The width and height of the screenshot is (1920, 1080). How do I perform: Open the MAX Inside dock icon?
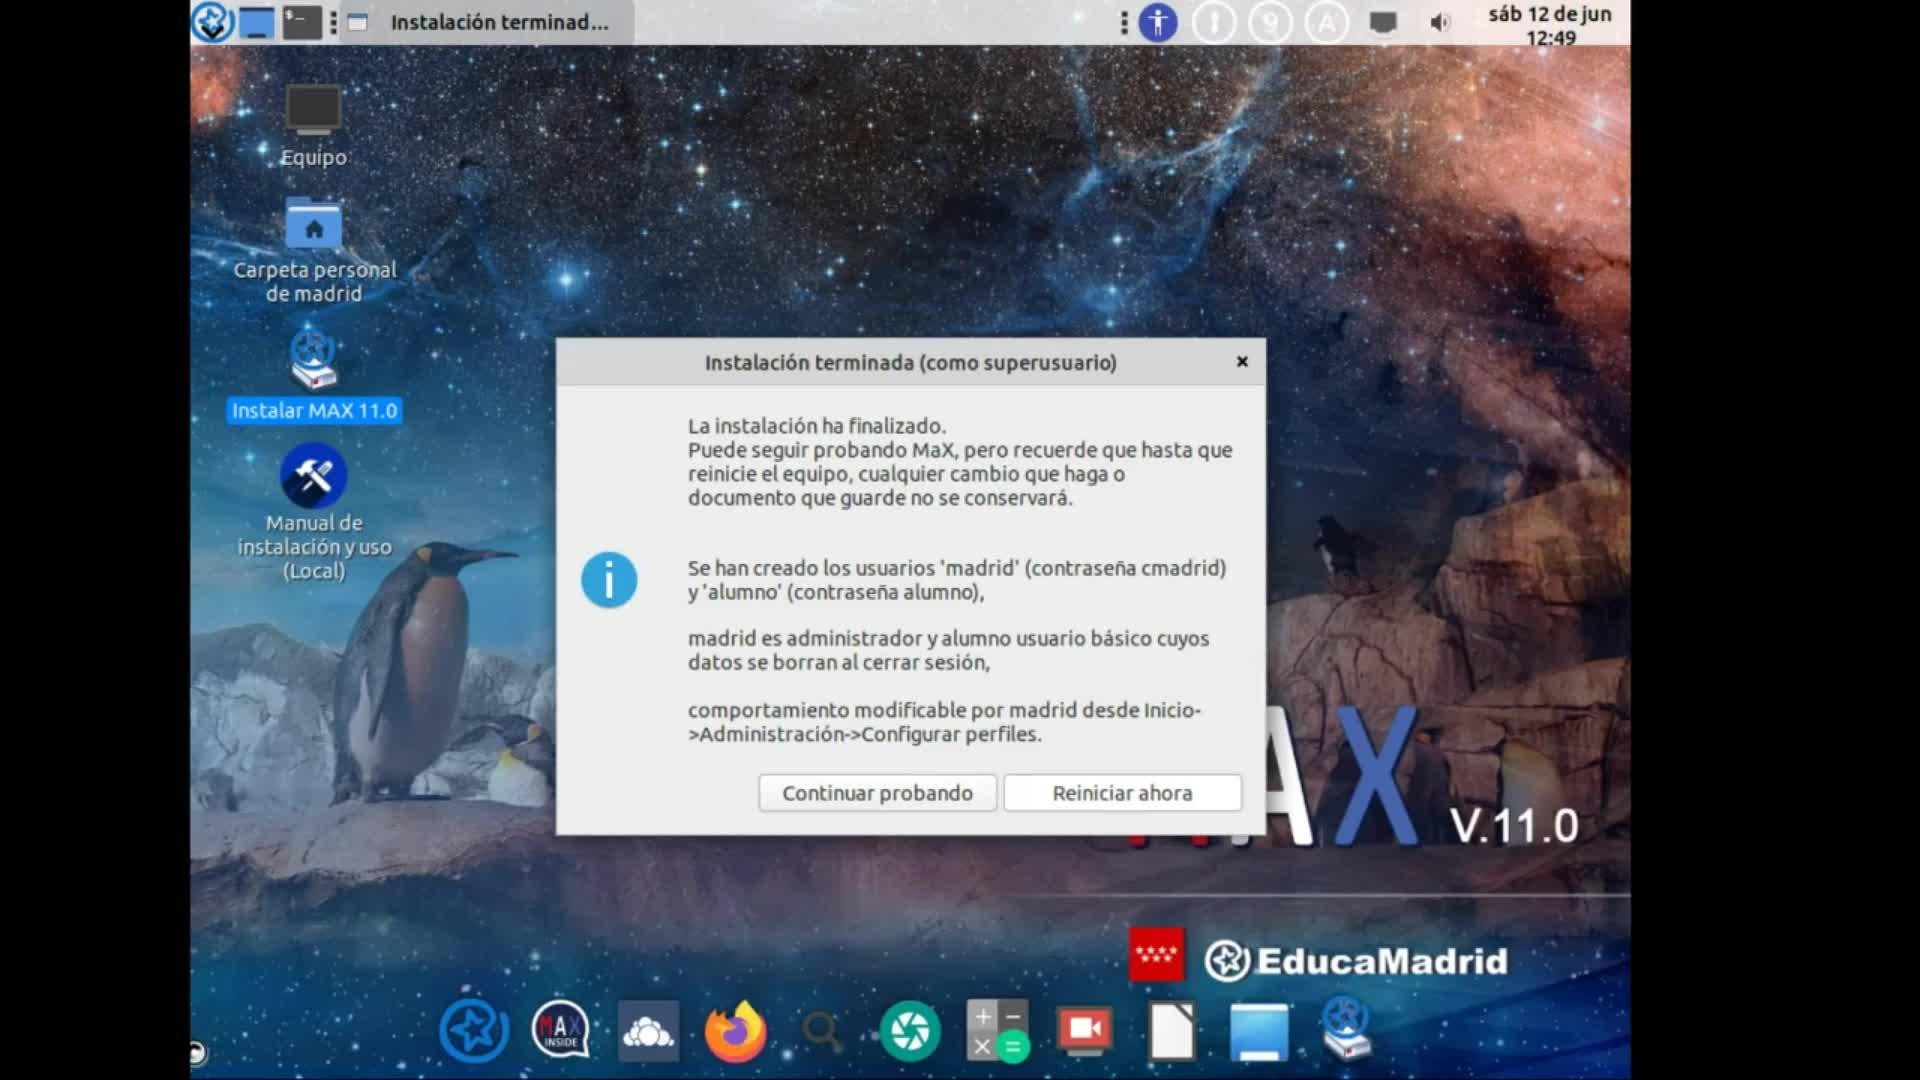click(x=560, y=1031)
